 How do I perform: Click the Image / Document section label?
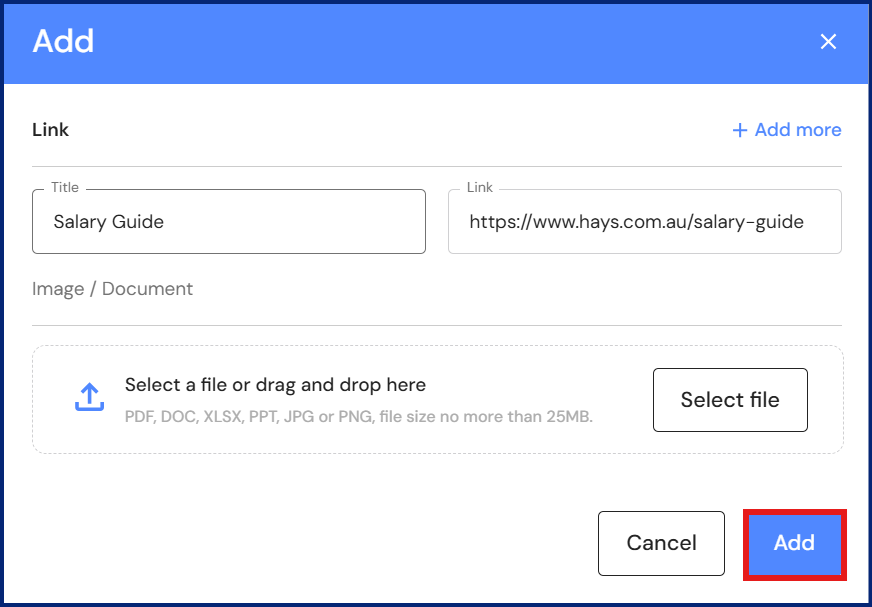(112, 289)
